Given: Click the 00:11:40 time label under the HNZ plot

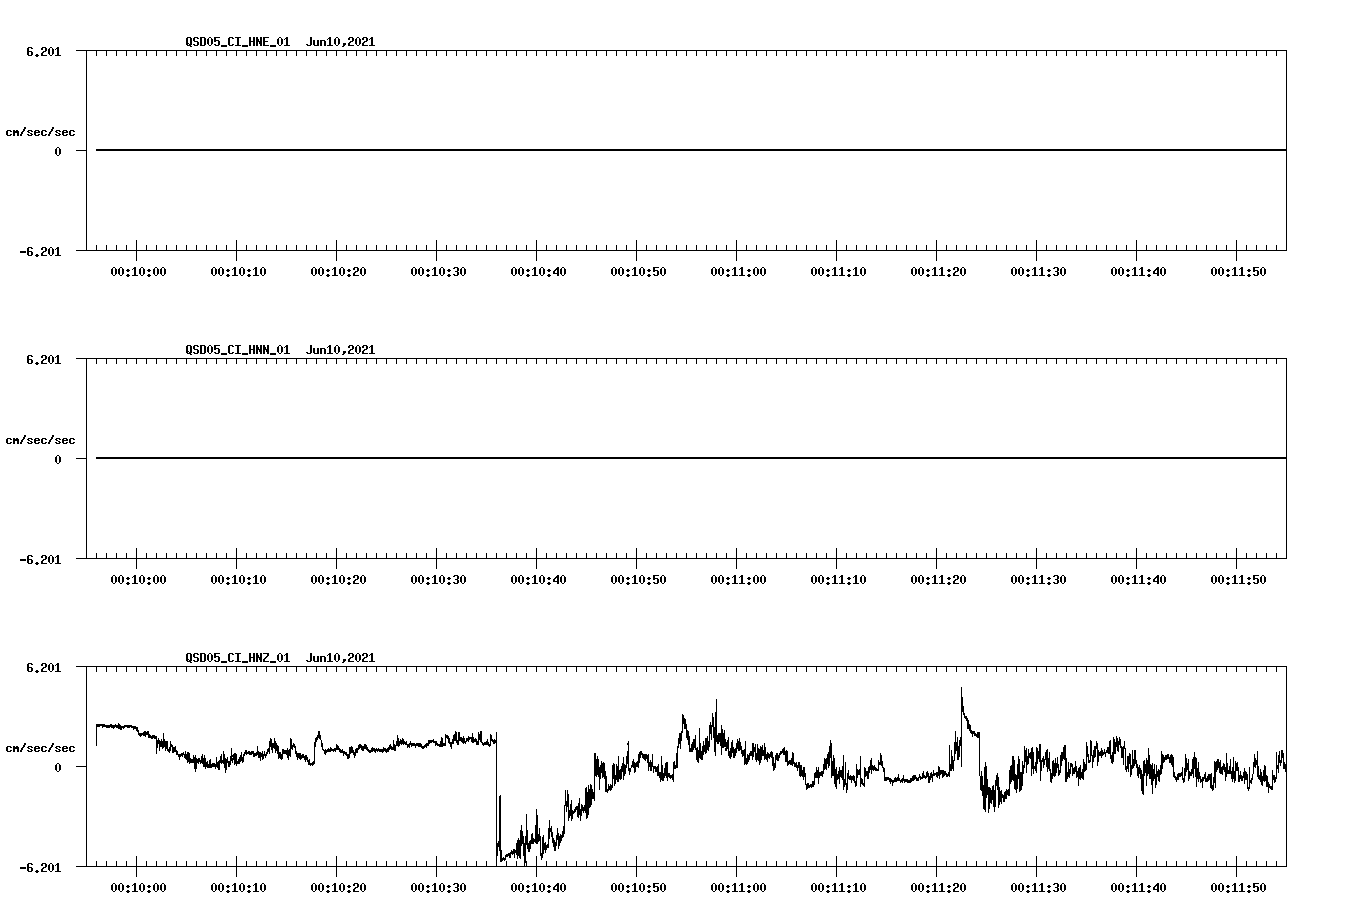Looking at the screenshot, I should click(1138, 887).
